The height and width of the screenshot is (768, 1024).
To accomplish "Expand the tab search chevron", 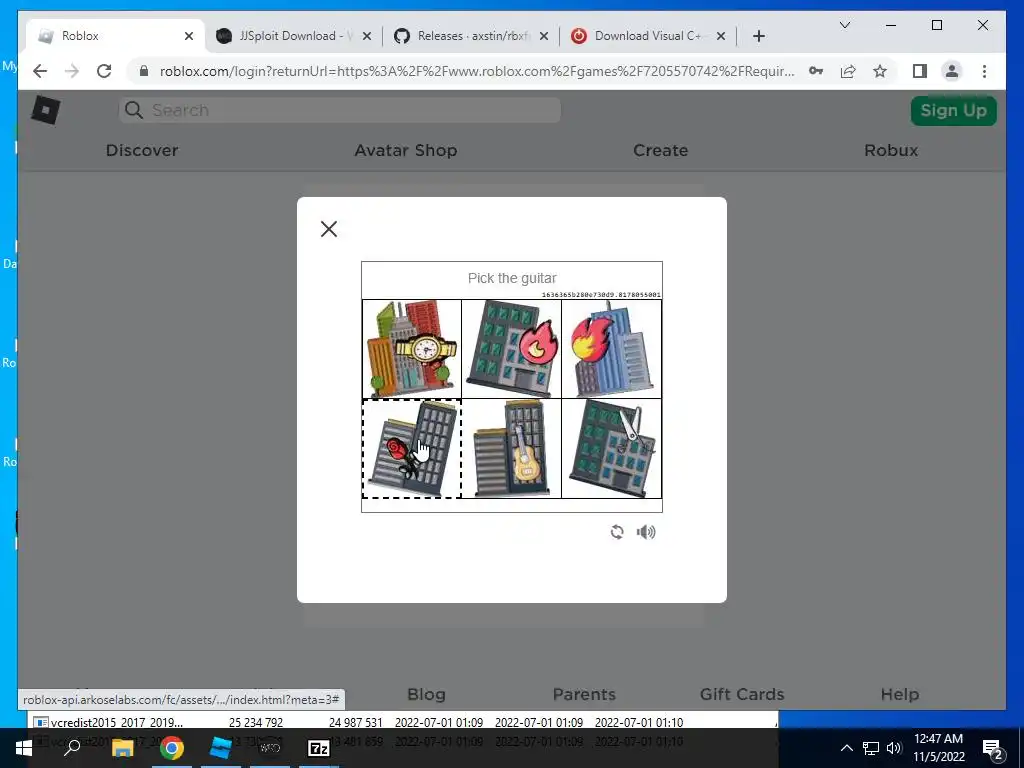I will coord(844,25).
